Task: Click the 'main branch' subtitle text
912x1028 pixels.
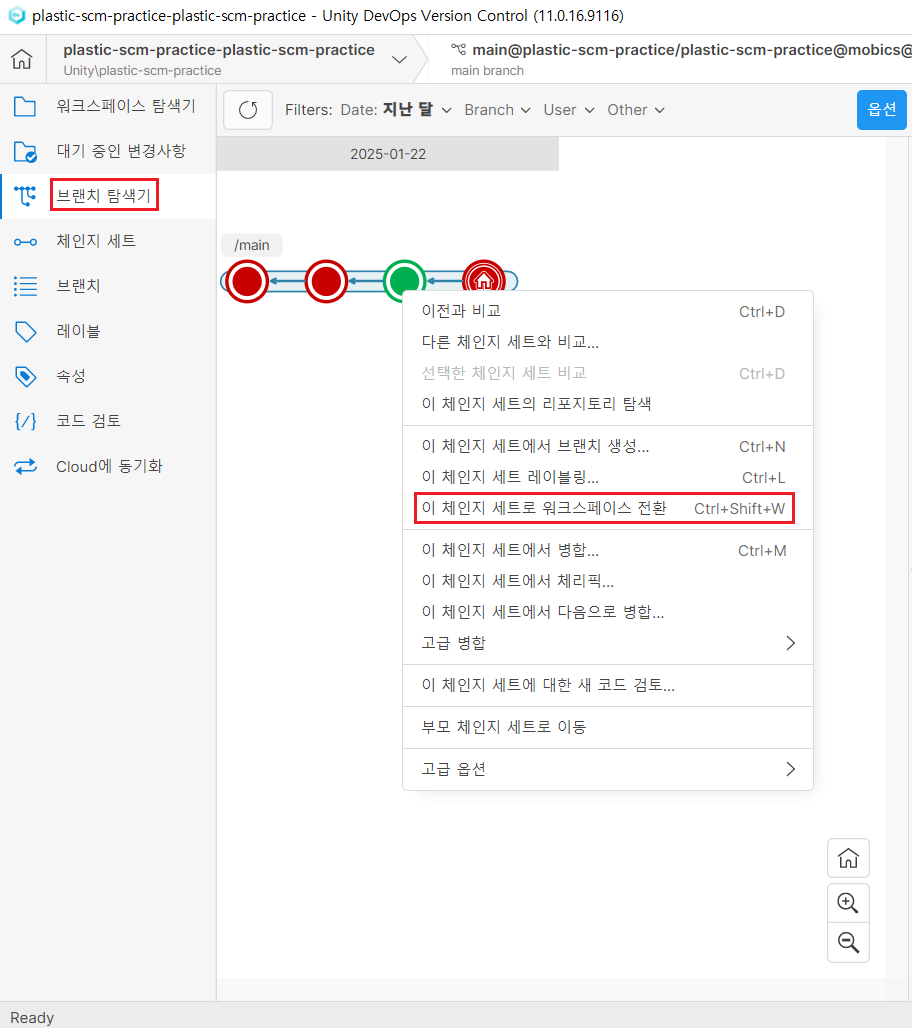Action: point(487,71)
